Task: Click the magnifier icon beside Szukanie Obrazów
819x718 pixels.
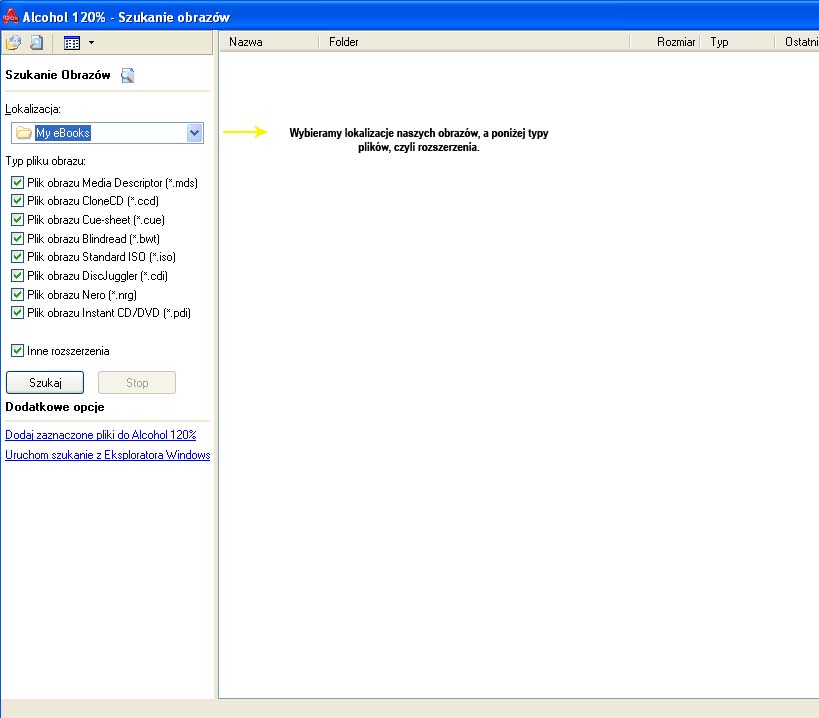Action: click(x=127, y=76)
